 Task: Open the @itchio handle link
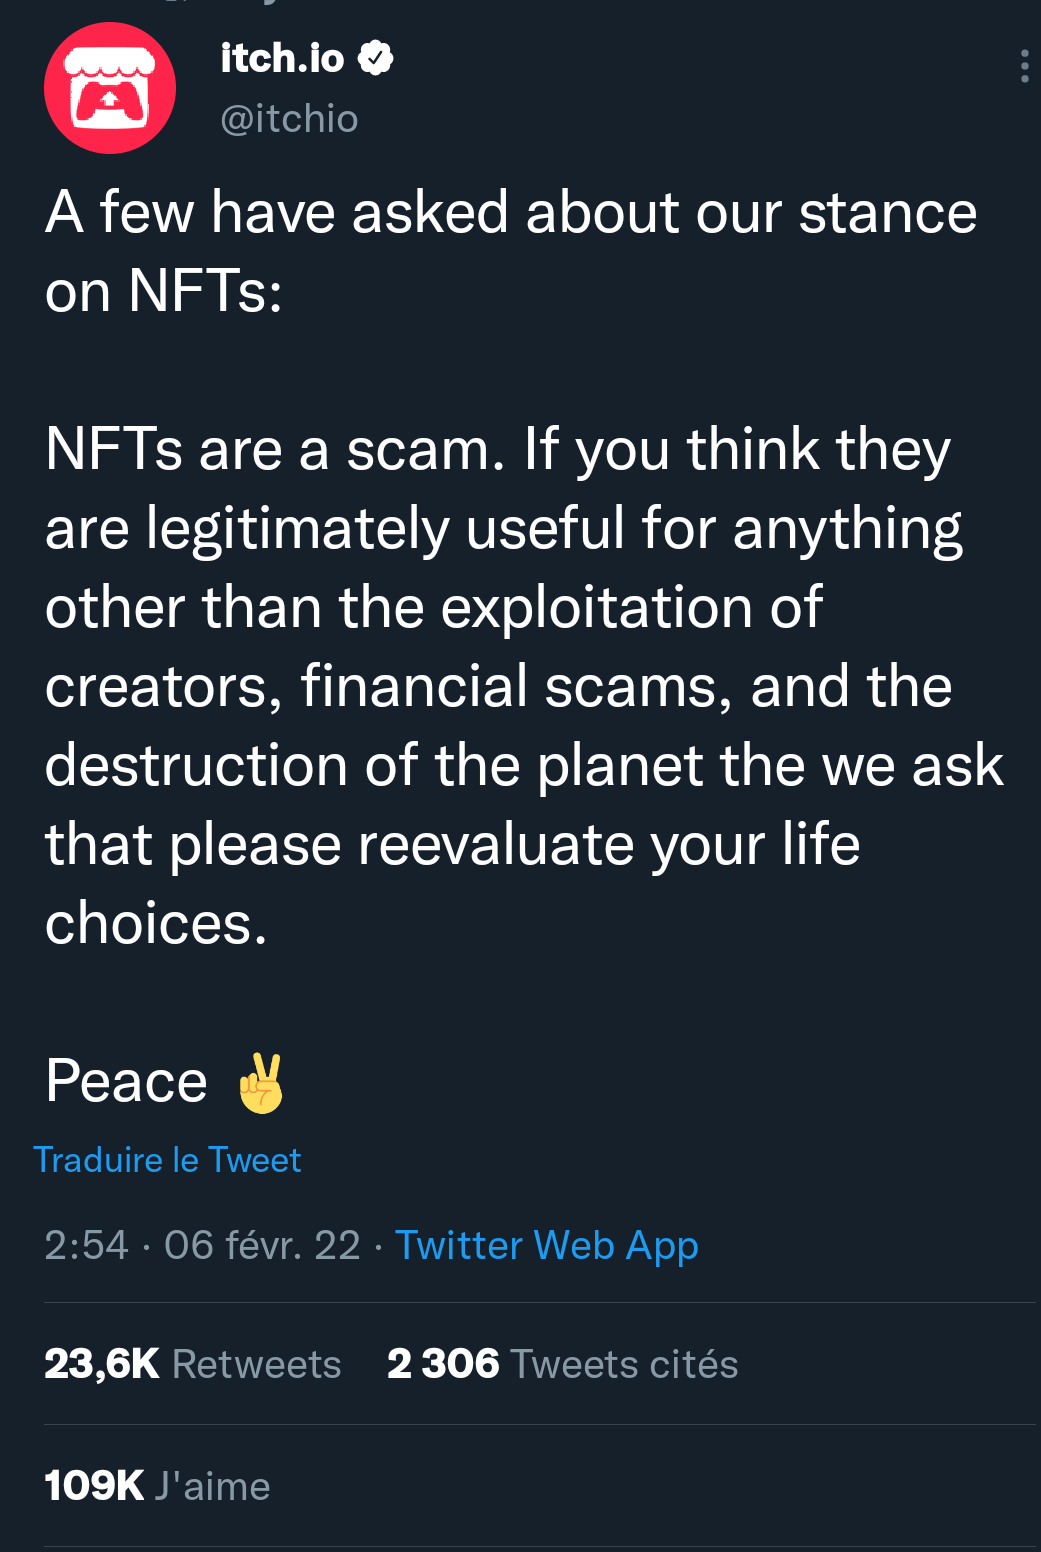(x=289, y=119)
